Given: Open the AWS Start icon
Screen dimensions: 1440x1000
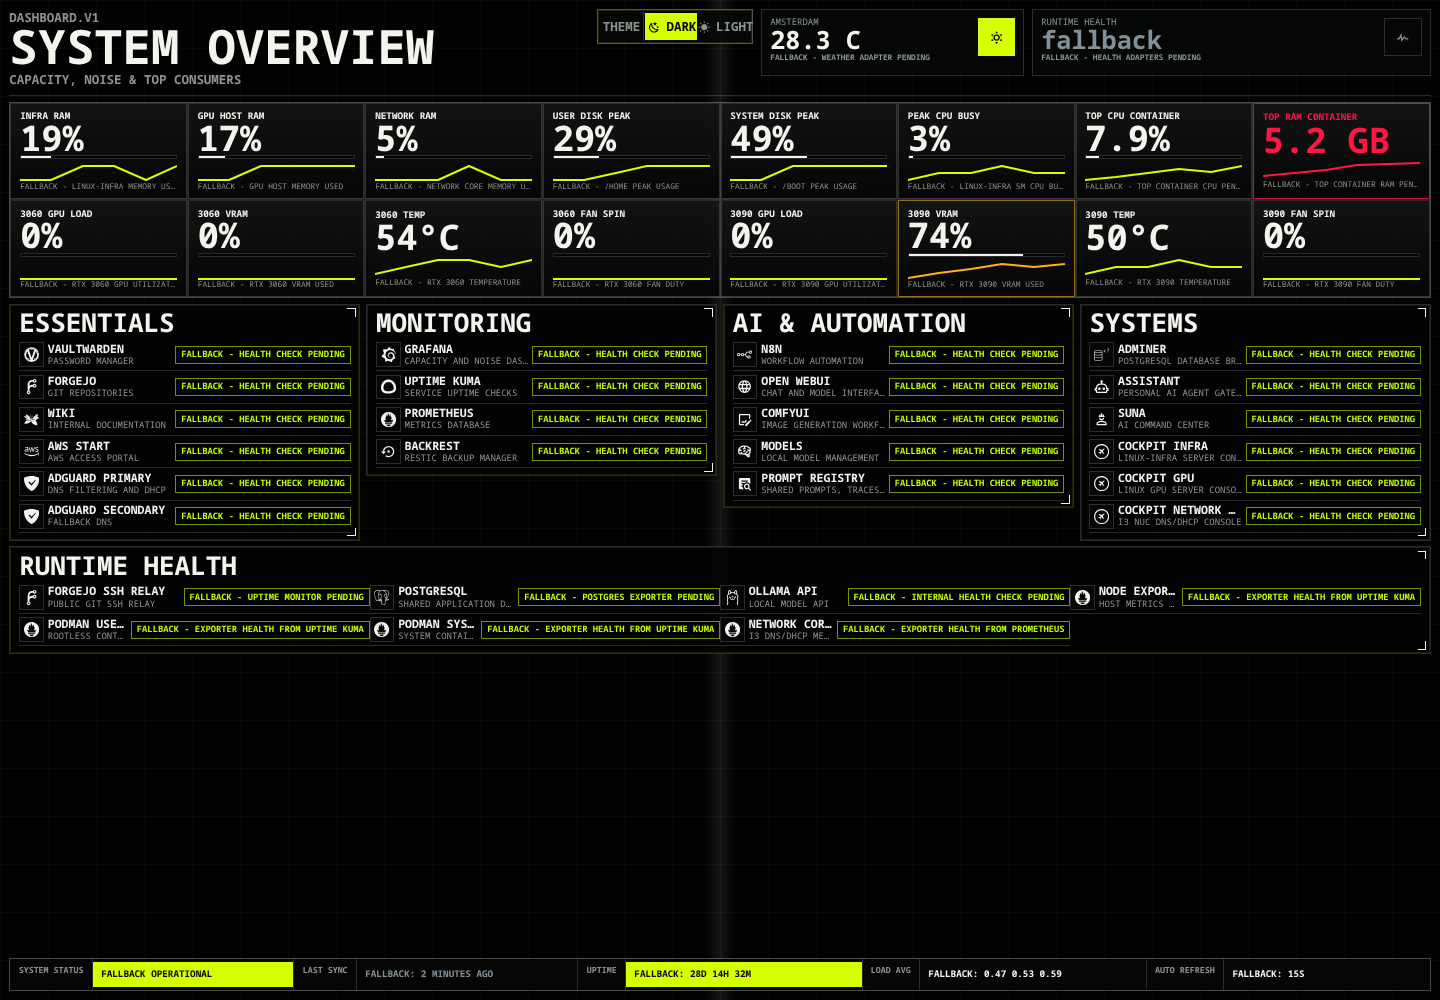Looking at the screenshot, I should (31, 451).
